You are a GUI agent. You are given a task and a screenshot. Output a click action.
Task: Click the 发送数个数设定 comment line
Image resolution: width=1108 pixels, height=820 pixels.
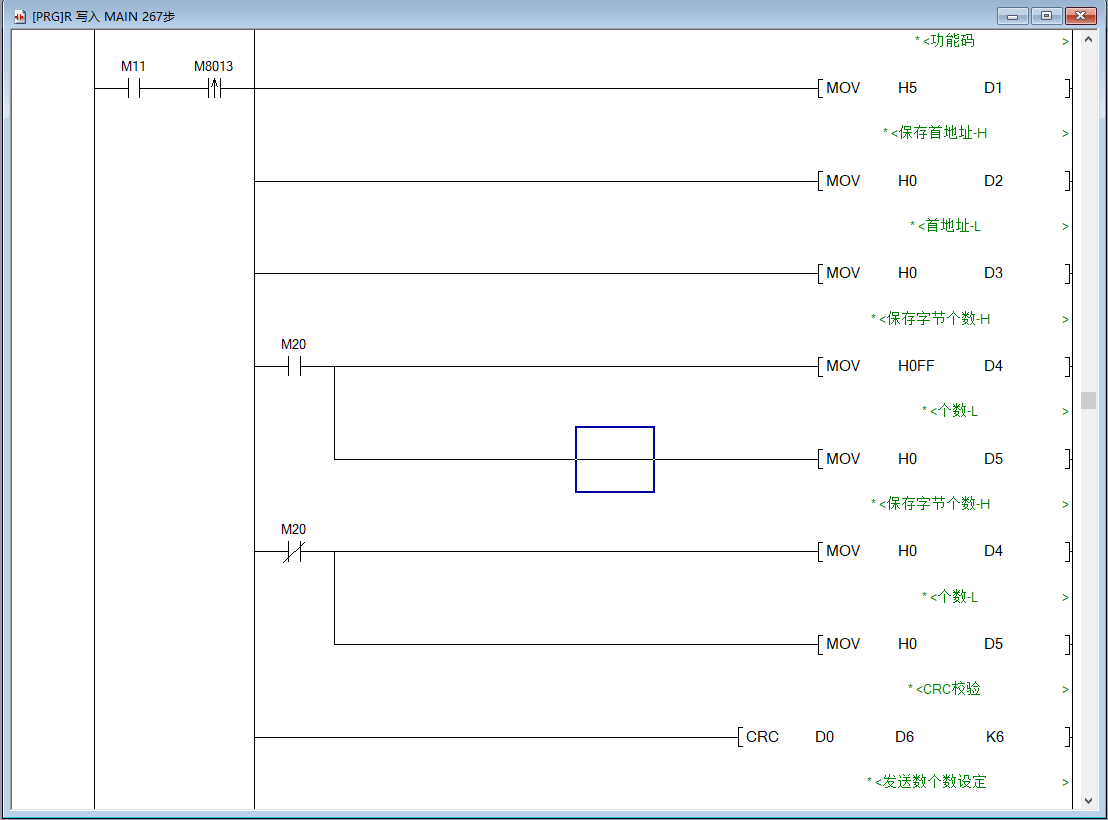pos(932,782)
